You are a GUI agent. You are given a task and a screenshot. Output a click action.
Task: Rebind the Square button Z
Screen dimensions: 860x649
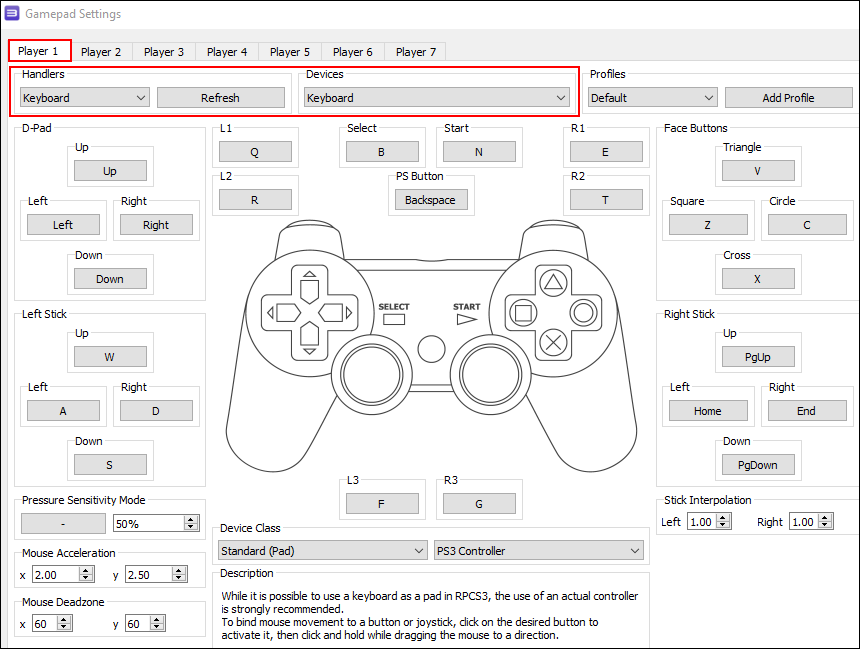[708, 225]
